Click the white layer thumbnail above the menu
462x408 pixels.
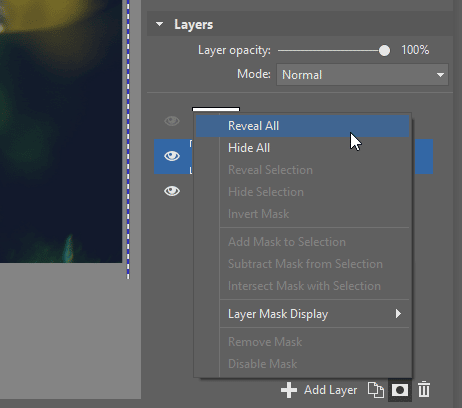216,110
